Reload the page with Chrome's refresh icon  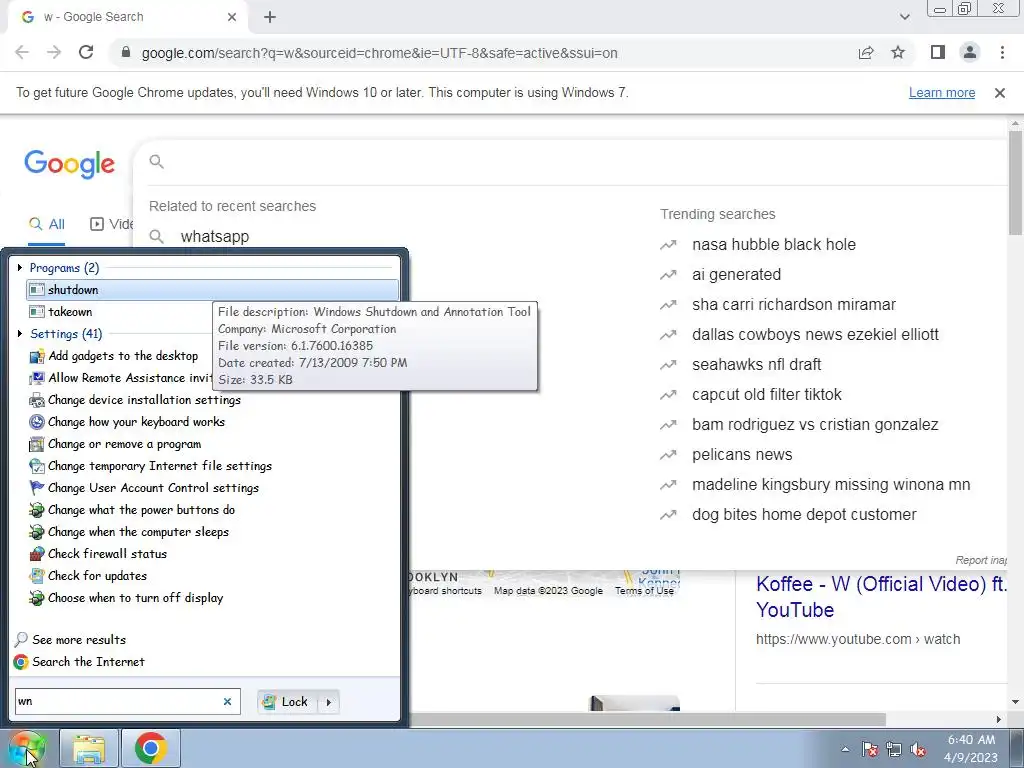coord(86,52)
